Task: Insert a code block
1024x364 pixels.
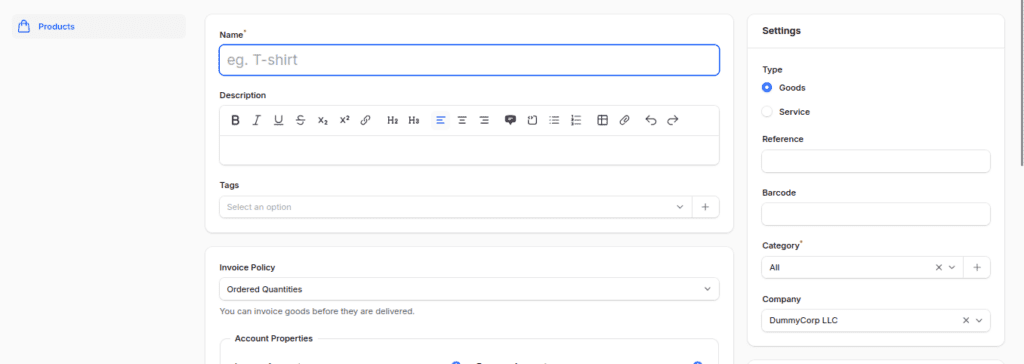Action: tap(532, 120)
